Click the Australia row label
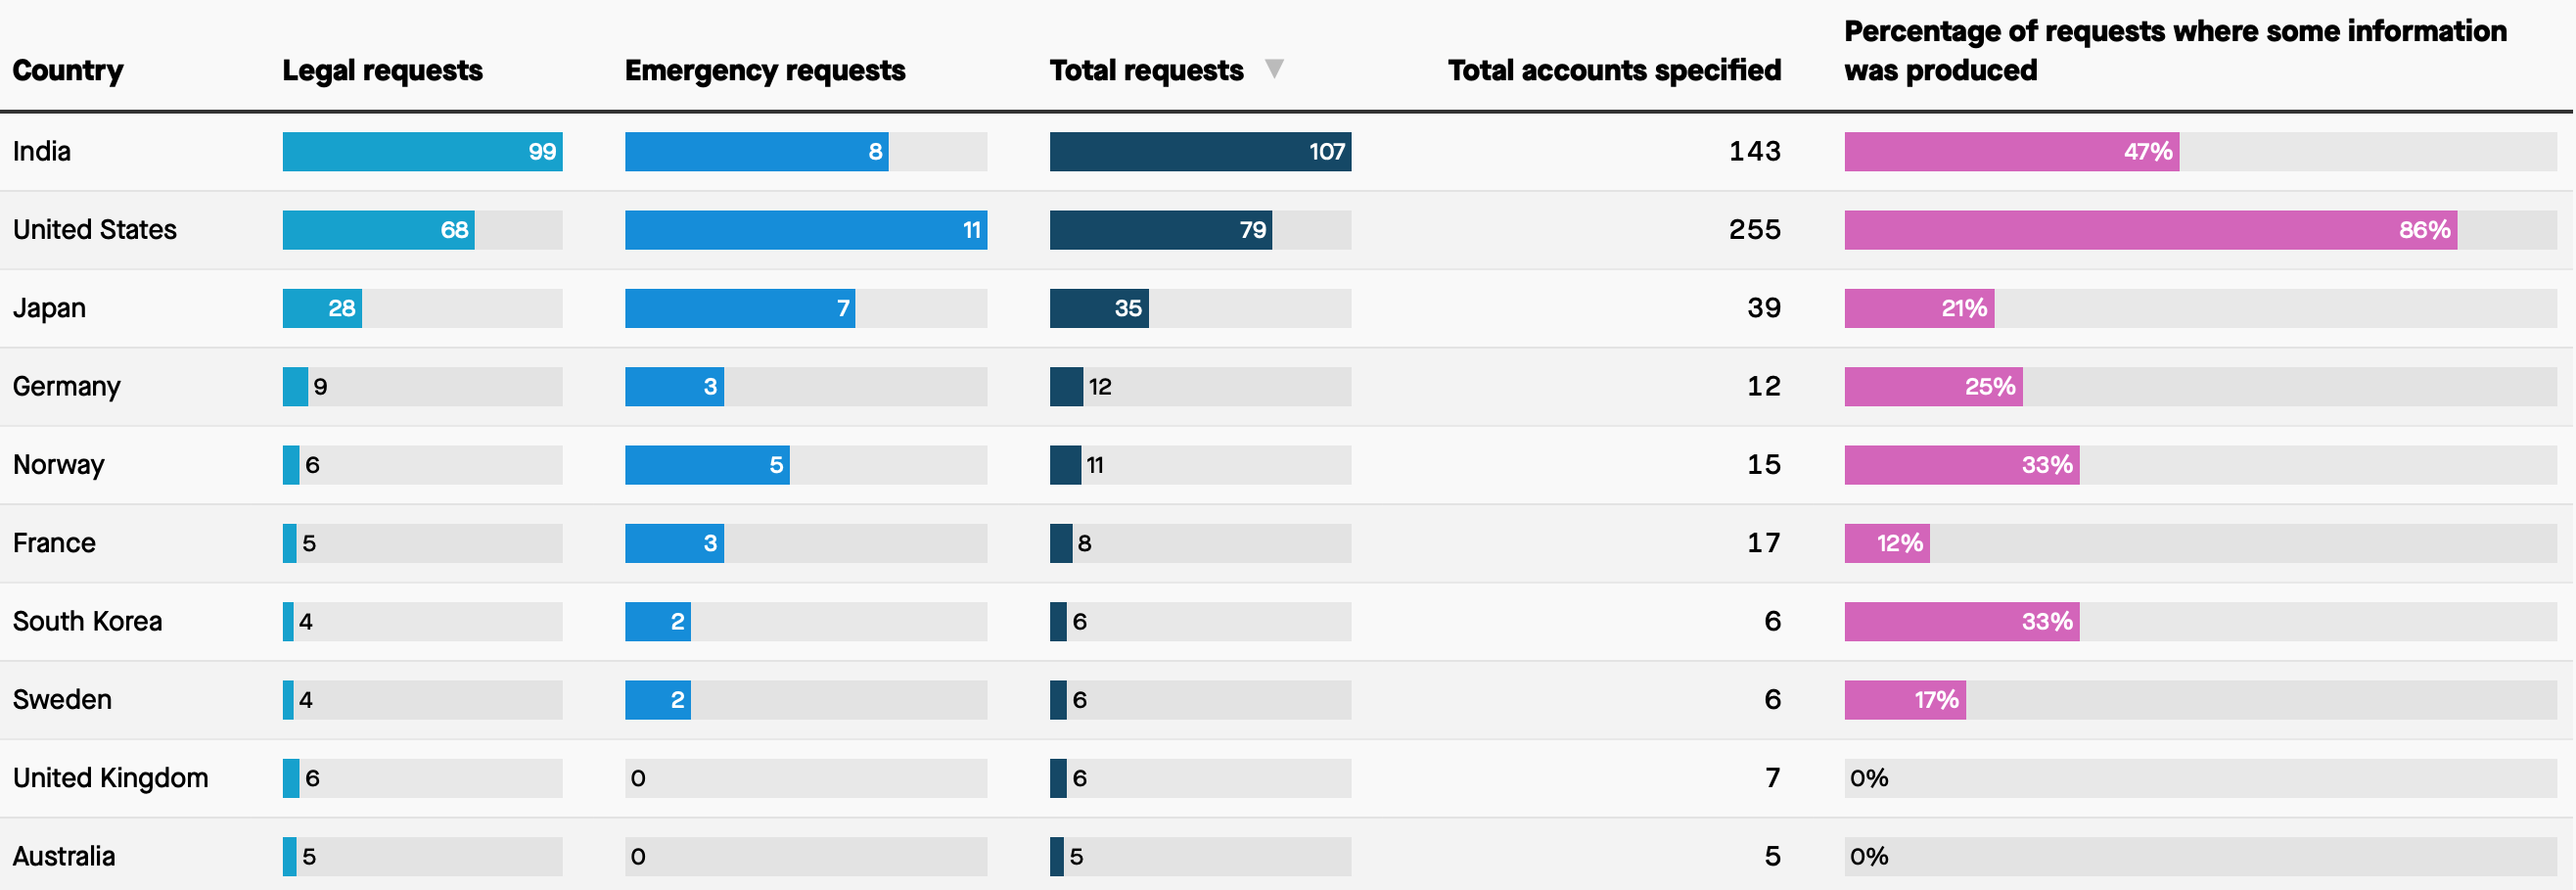The height and width of the screenshot is (890, 2576). click(64, 857)
